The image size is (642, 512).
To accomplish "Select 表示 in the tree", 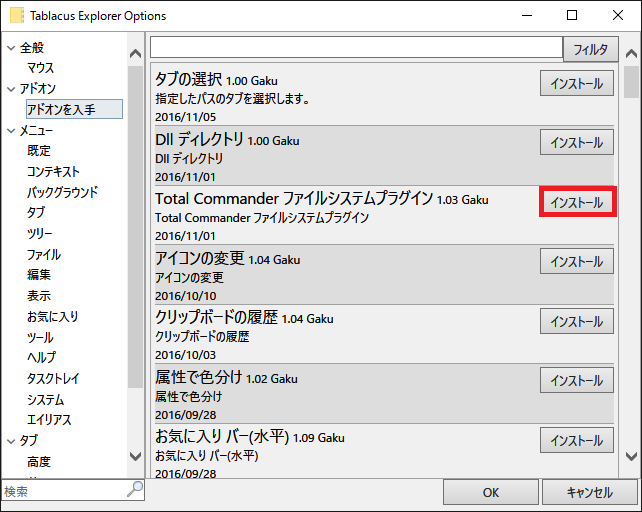I will pyautogui.click(x=39, y=296).
